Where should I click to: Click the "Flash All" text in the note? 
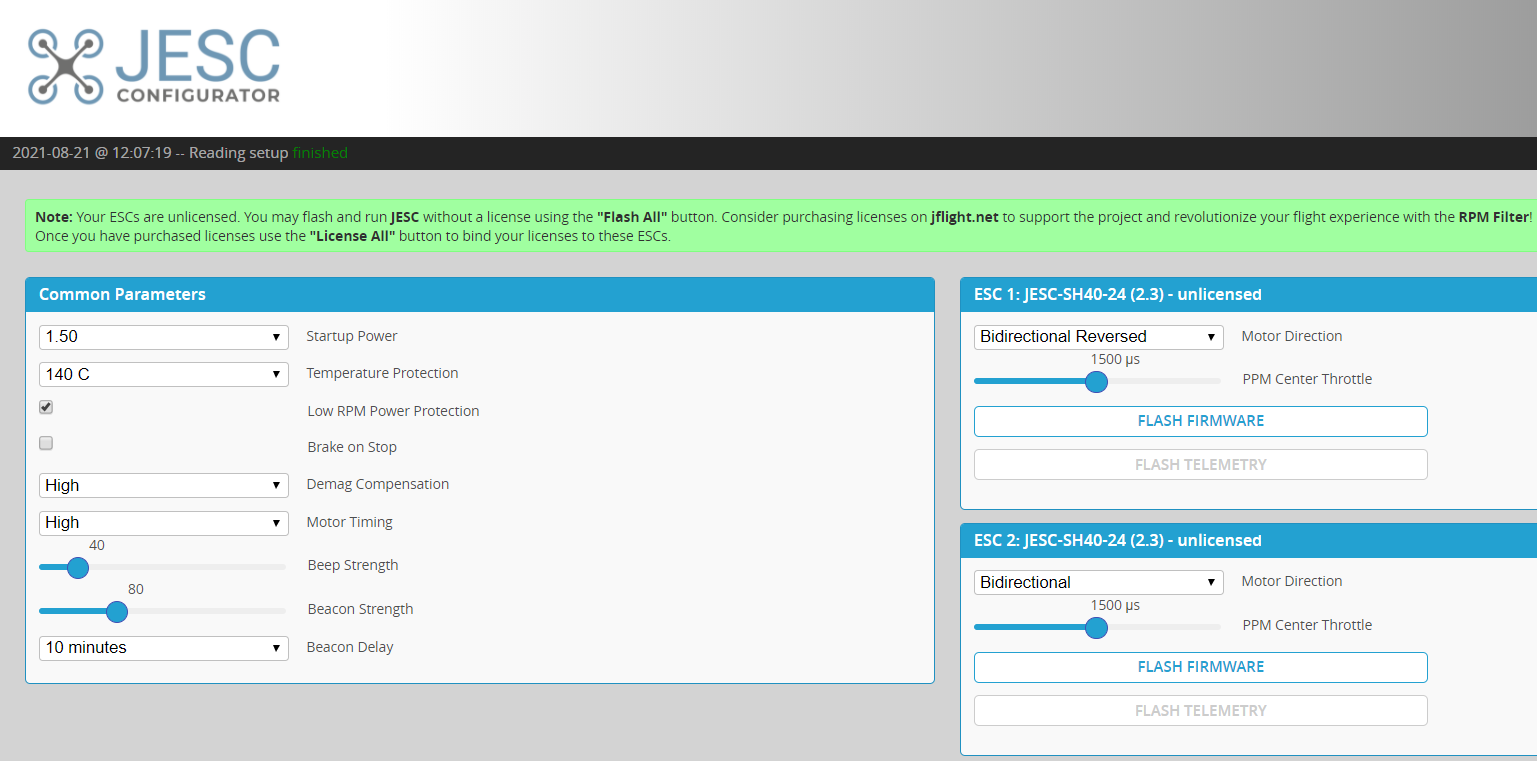tap(634, 217)
